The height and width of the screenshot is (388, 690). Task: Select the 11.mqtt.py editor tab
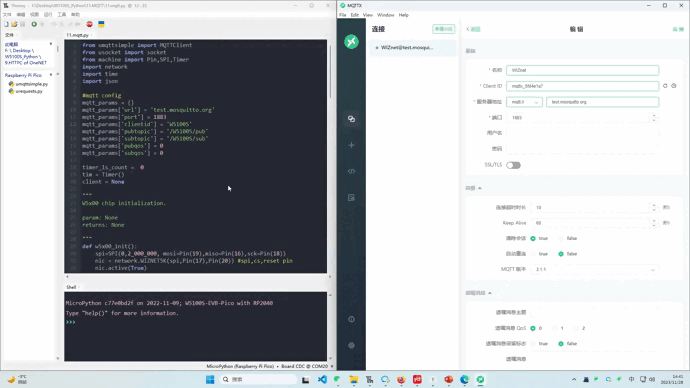(x=77, y=35)
